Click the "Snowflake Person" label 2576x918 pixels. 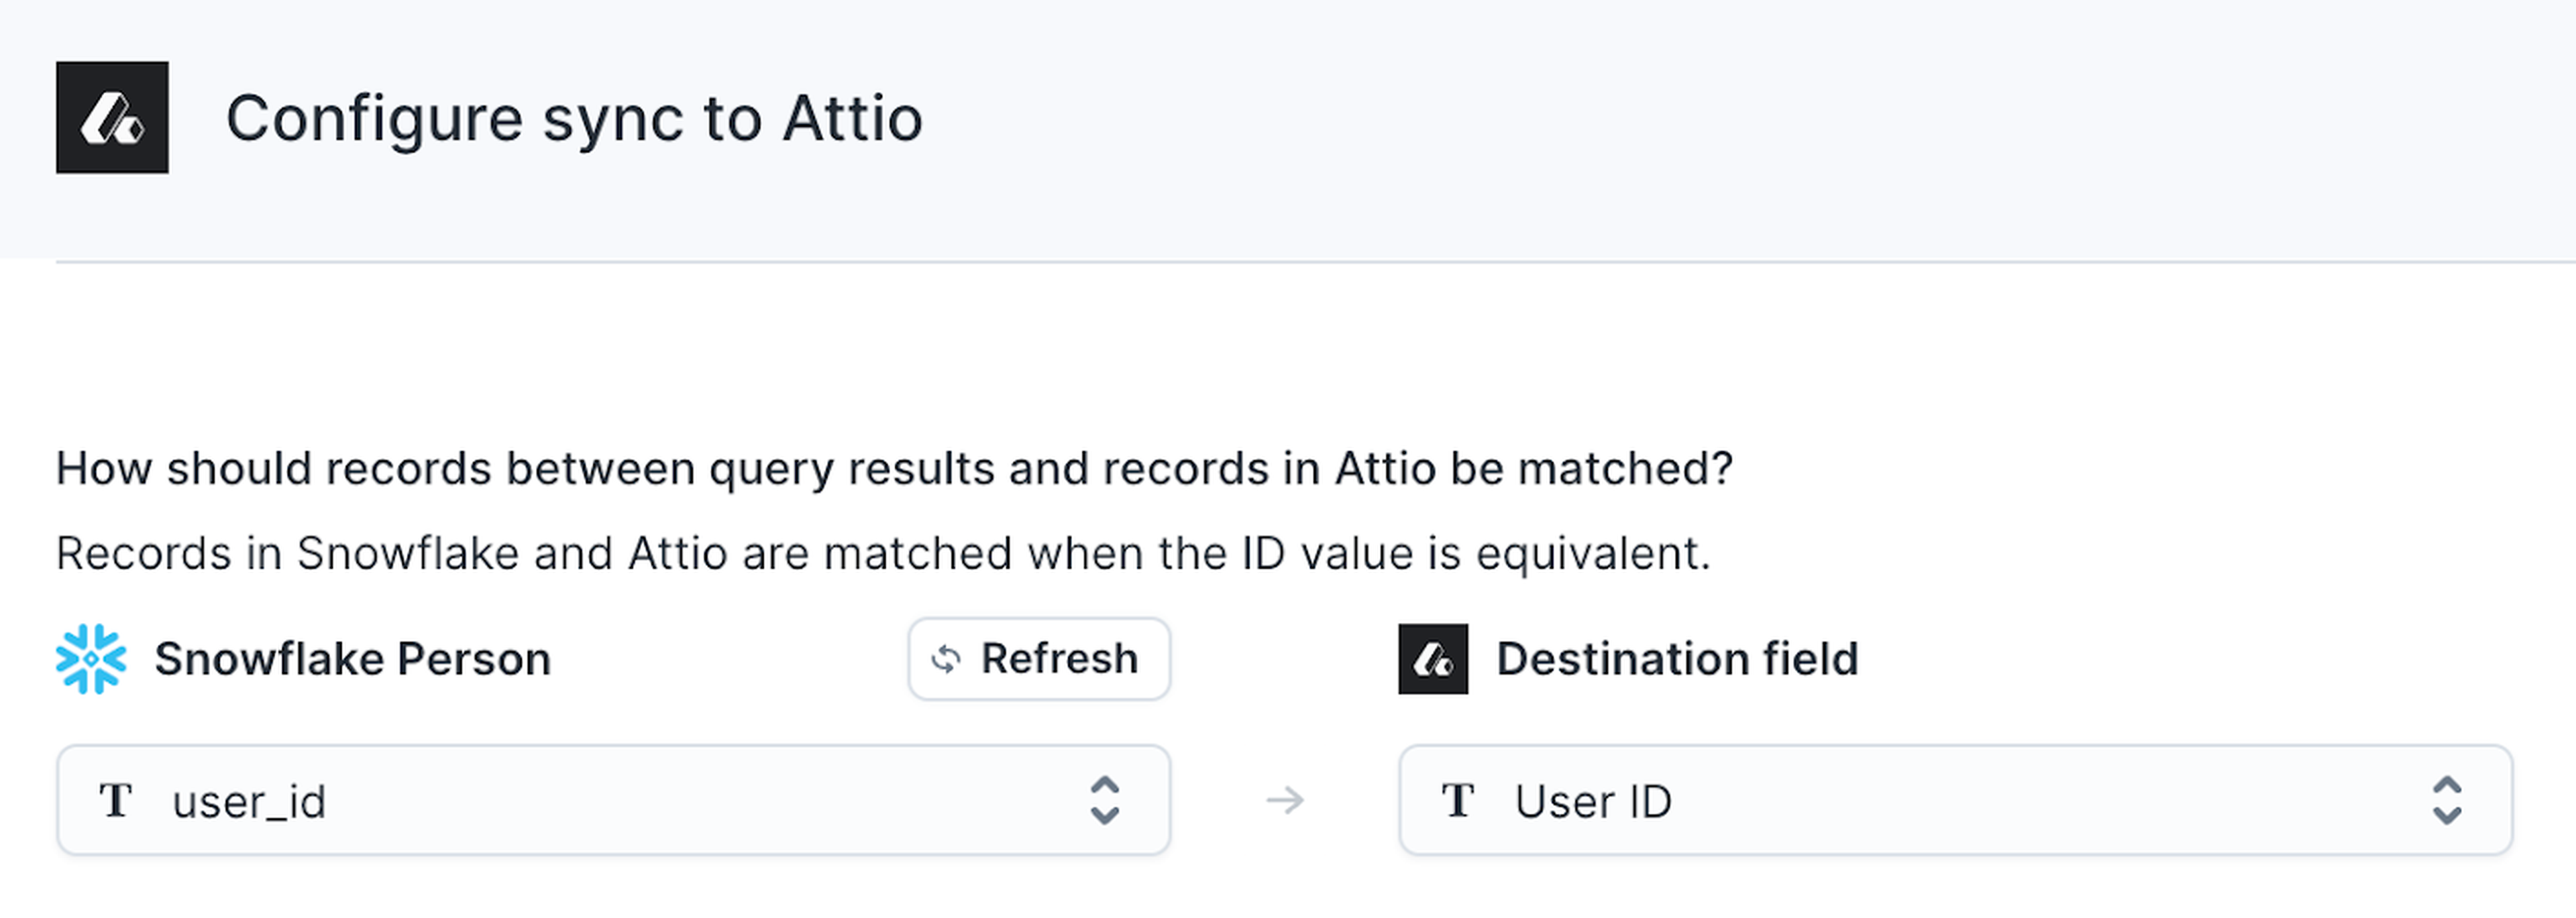click(352, 659)
